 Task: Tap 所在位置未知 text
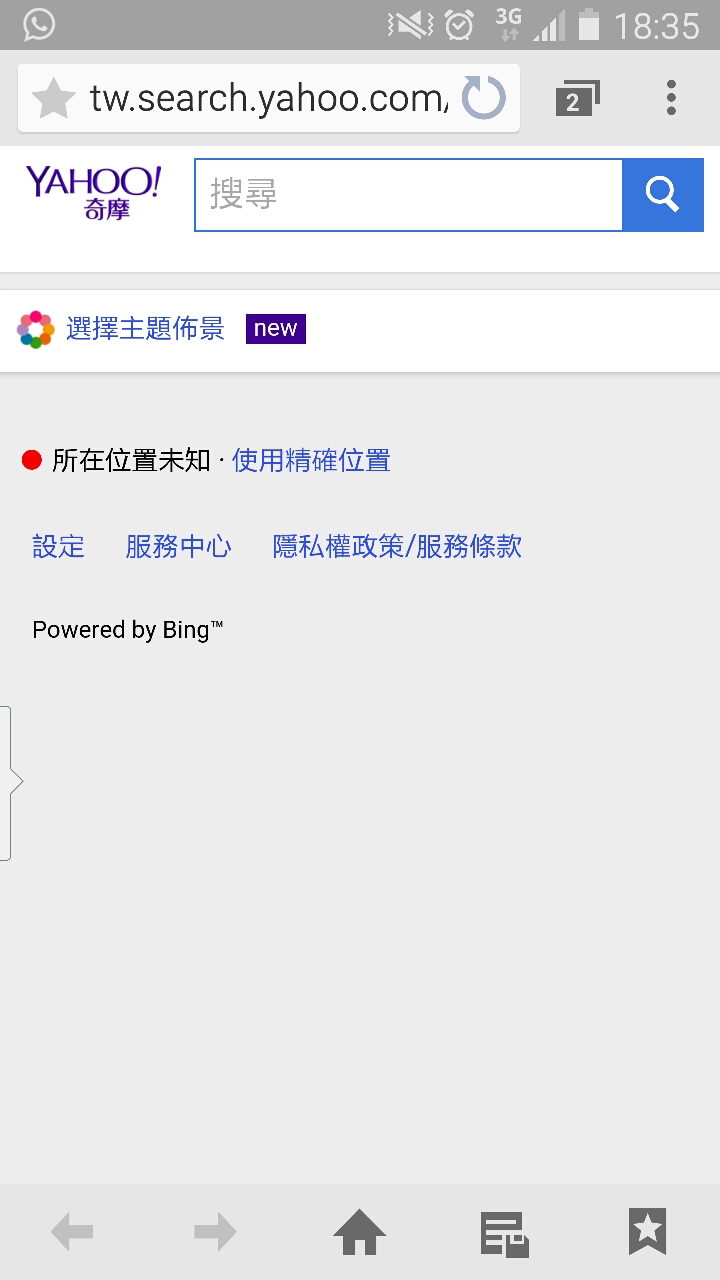[131, 461]
